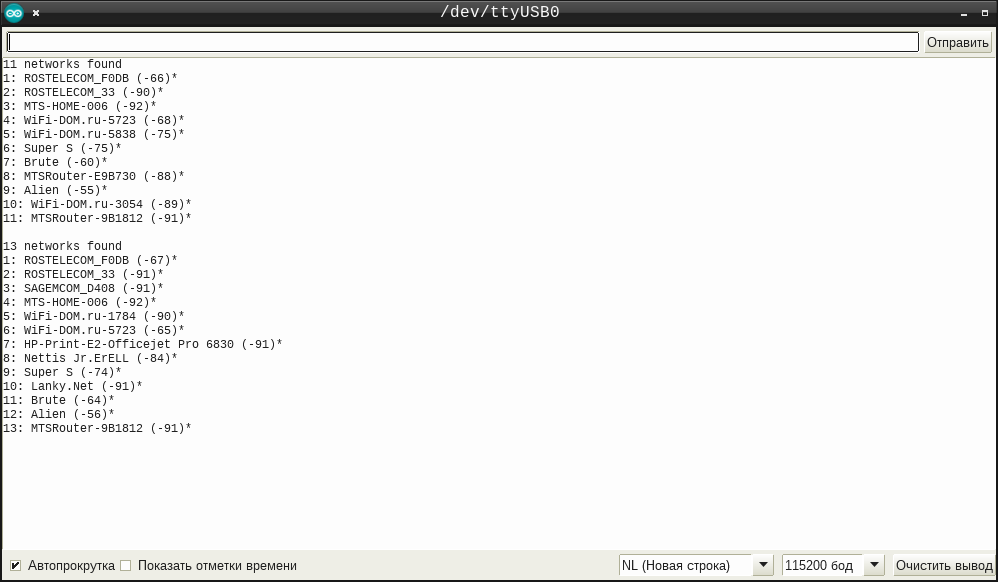The width and height of the screenshot is (998, 582).
Task: Focus the serial message input field
Action: [463, 42]
